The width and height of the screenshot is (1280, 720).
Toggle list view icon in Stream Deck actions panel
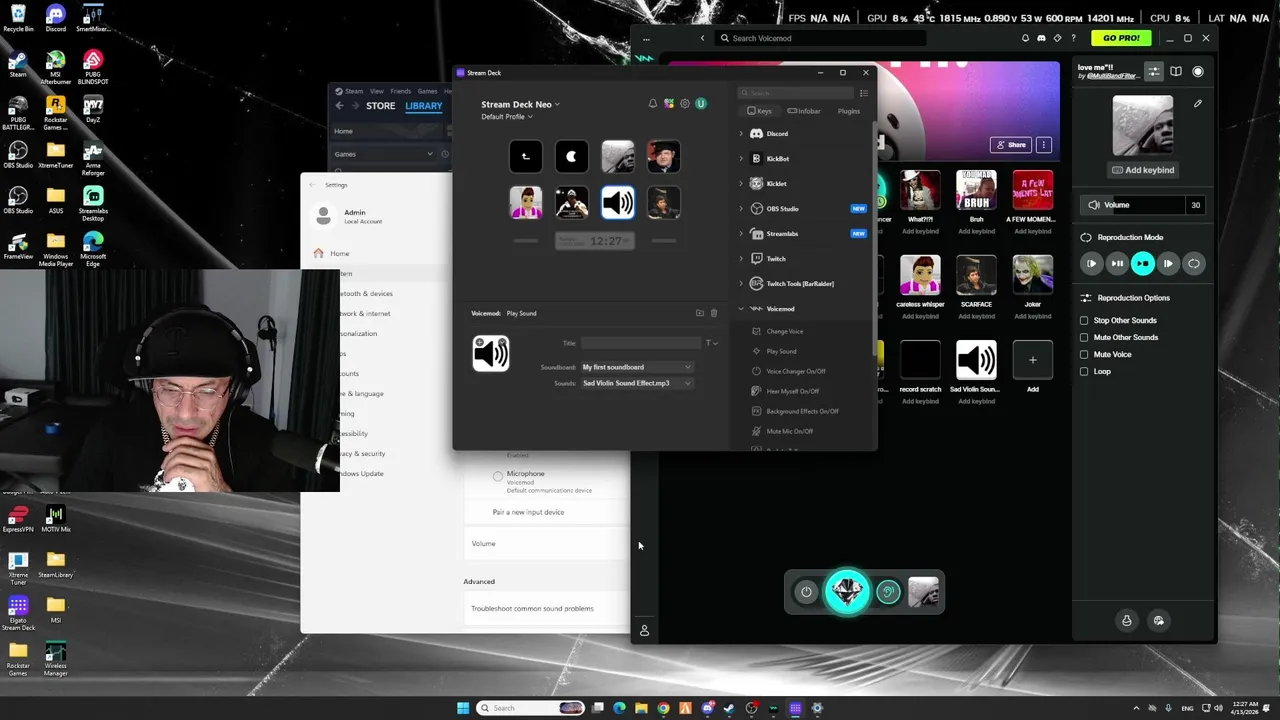[864, 93]
